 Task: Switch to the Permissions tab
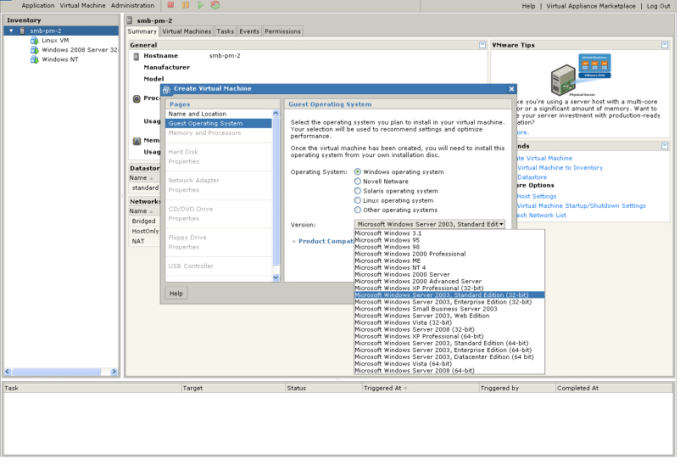tap(282, 31)
